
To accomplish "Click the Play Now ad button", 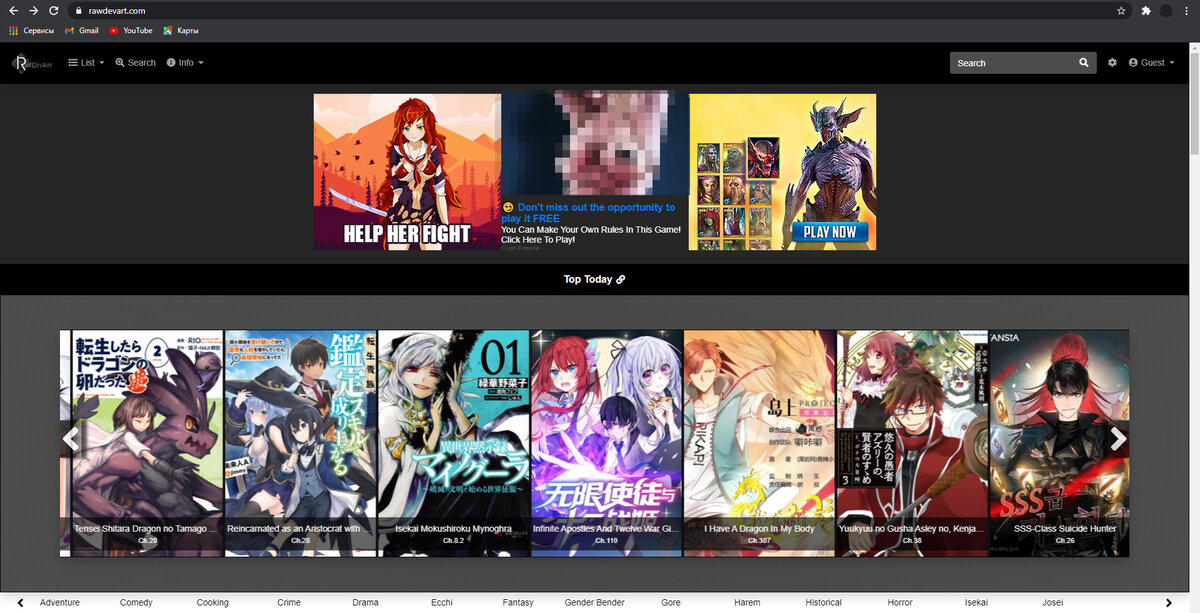I will pyautogui.click(x=830, y=232).
